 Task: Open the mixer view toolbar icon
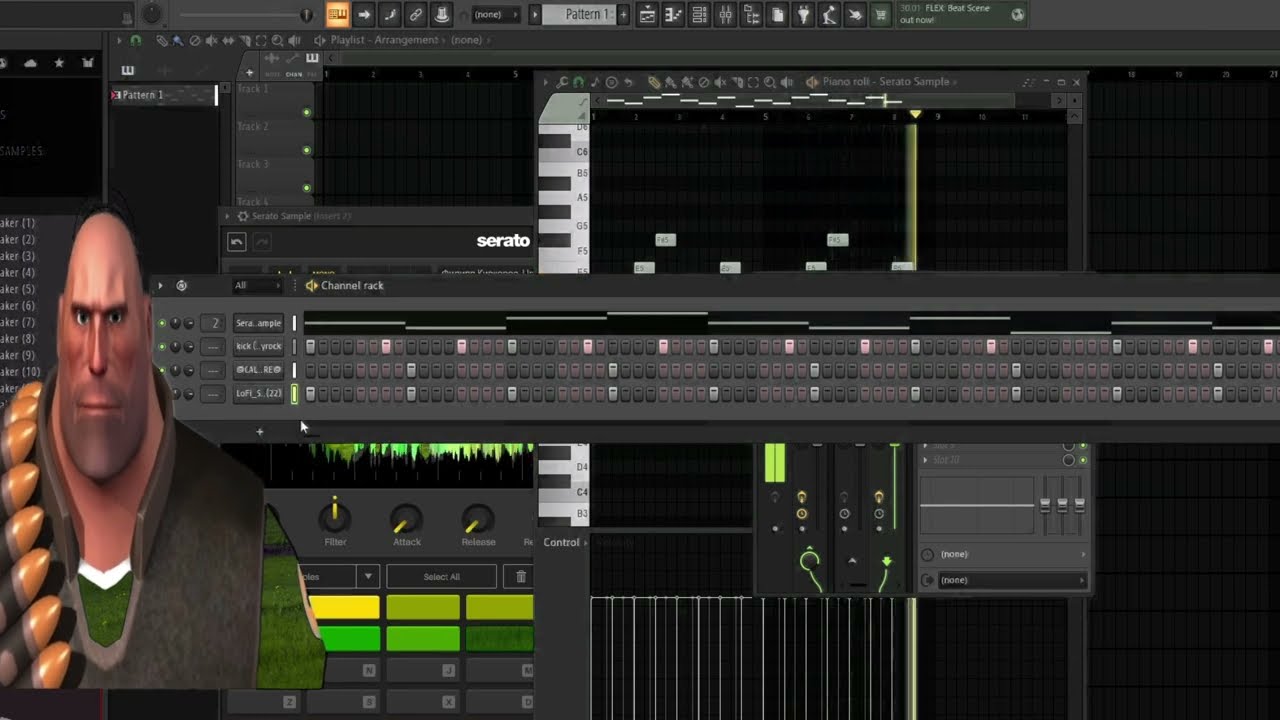tap(725, 14)
